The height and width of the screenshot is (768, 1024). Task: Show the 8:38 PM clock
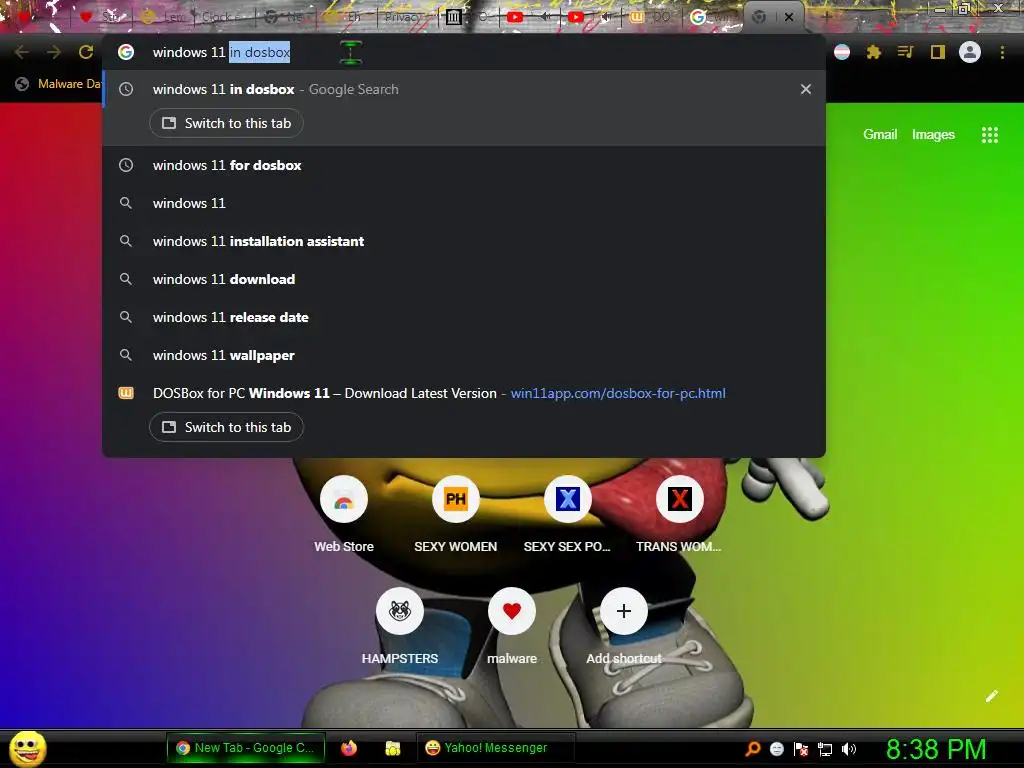click(x=936, y=749)
